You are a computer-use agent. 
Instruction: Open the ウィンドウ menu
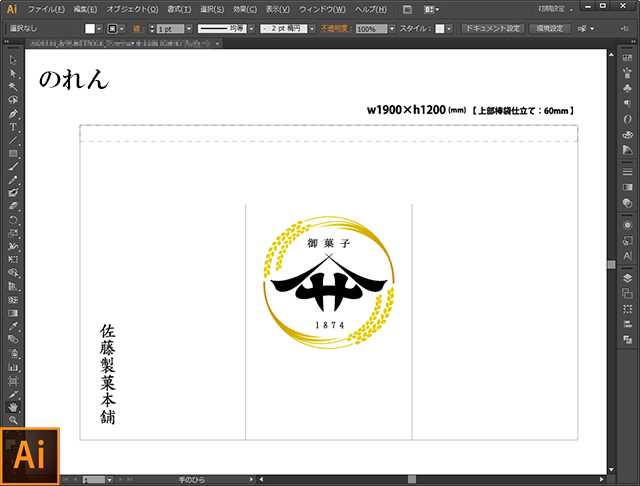(x=322, y=9)
